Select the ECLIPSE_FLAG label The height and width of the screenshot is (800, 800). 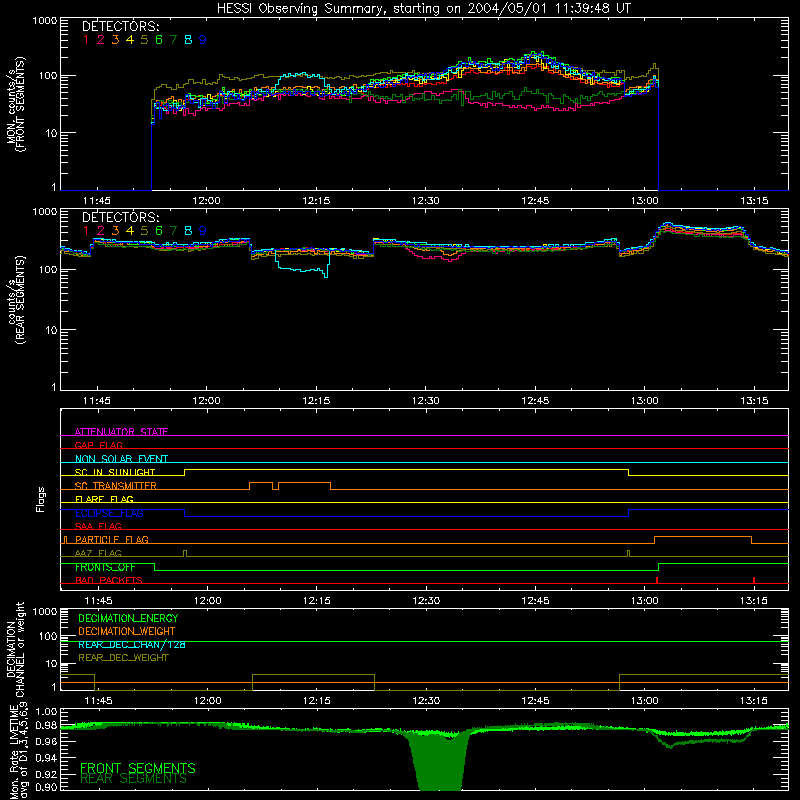pyautogui.click(x=109, y=513)
